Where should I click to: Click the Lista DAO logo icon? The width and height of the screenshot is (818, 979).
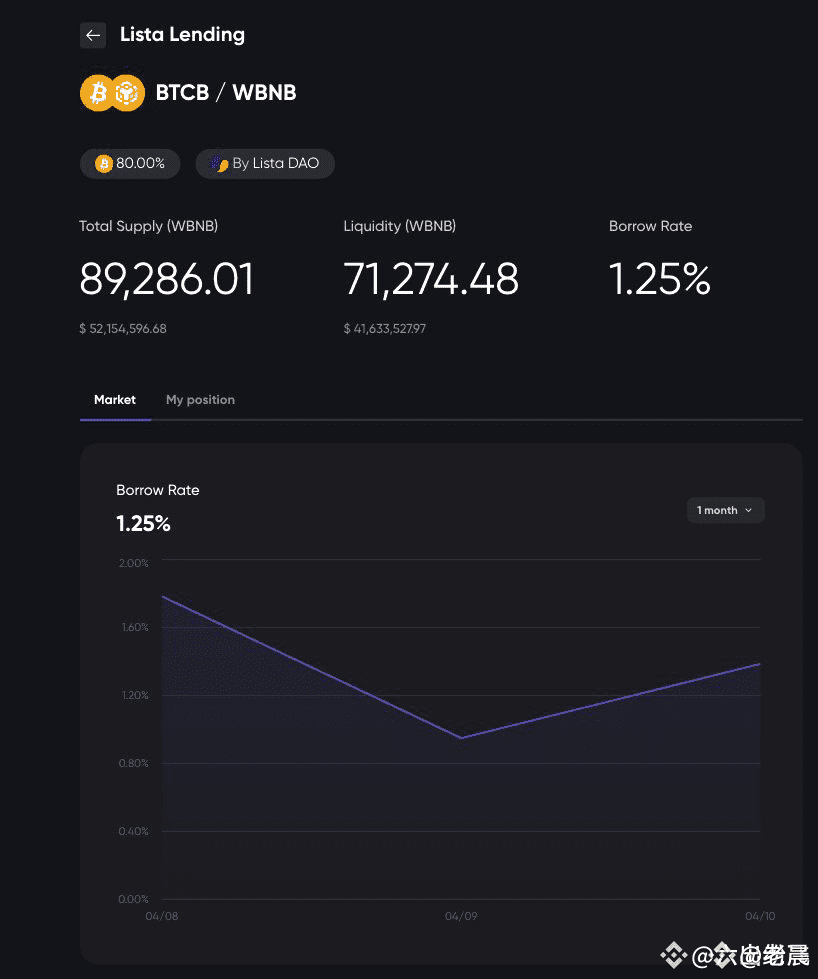tap(218, 163)
